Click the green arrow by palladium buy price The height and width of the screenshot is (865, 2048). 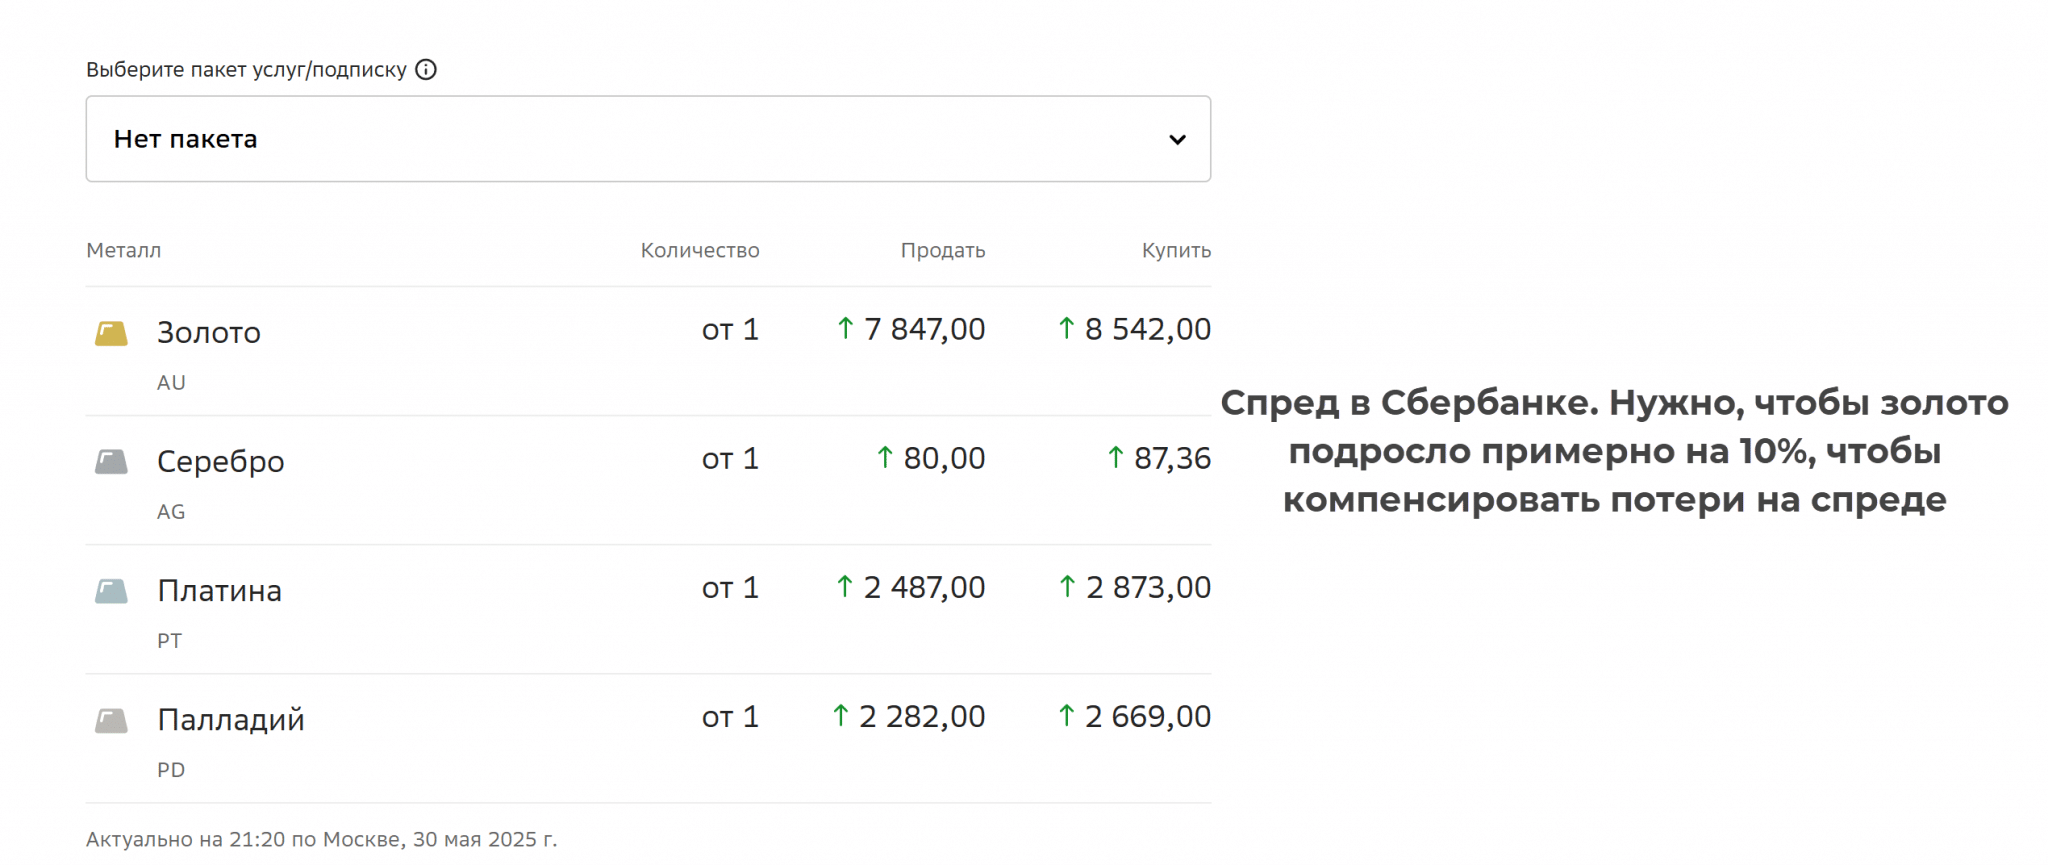click(1066, 716)
